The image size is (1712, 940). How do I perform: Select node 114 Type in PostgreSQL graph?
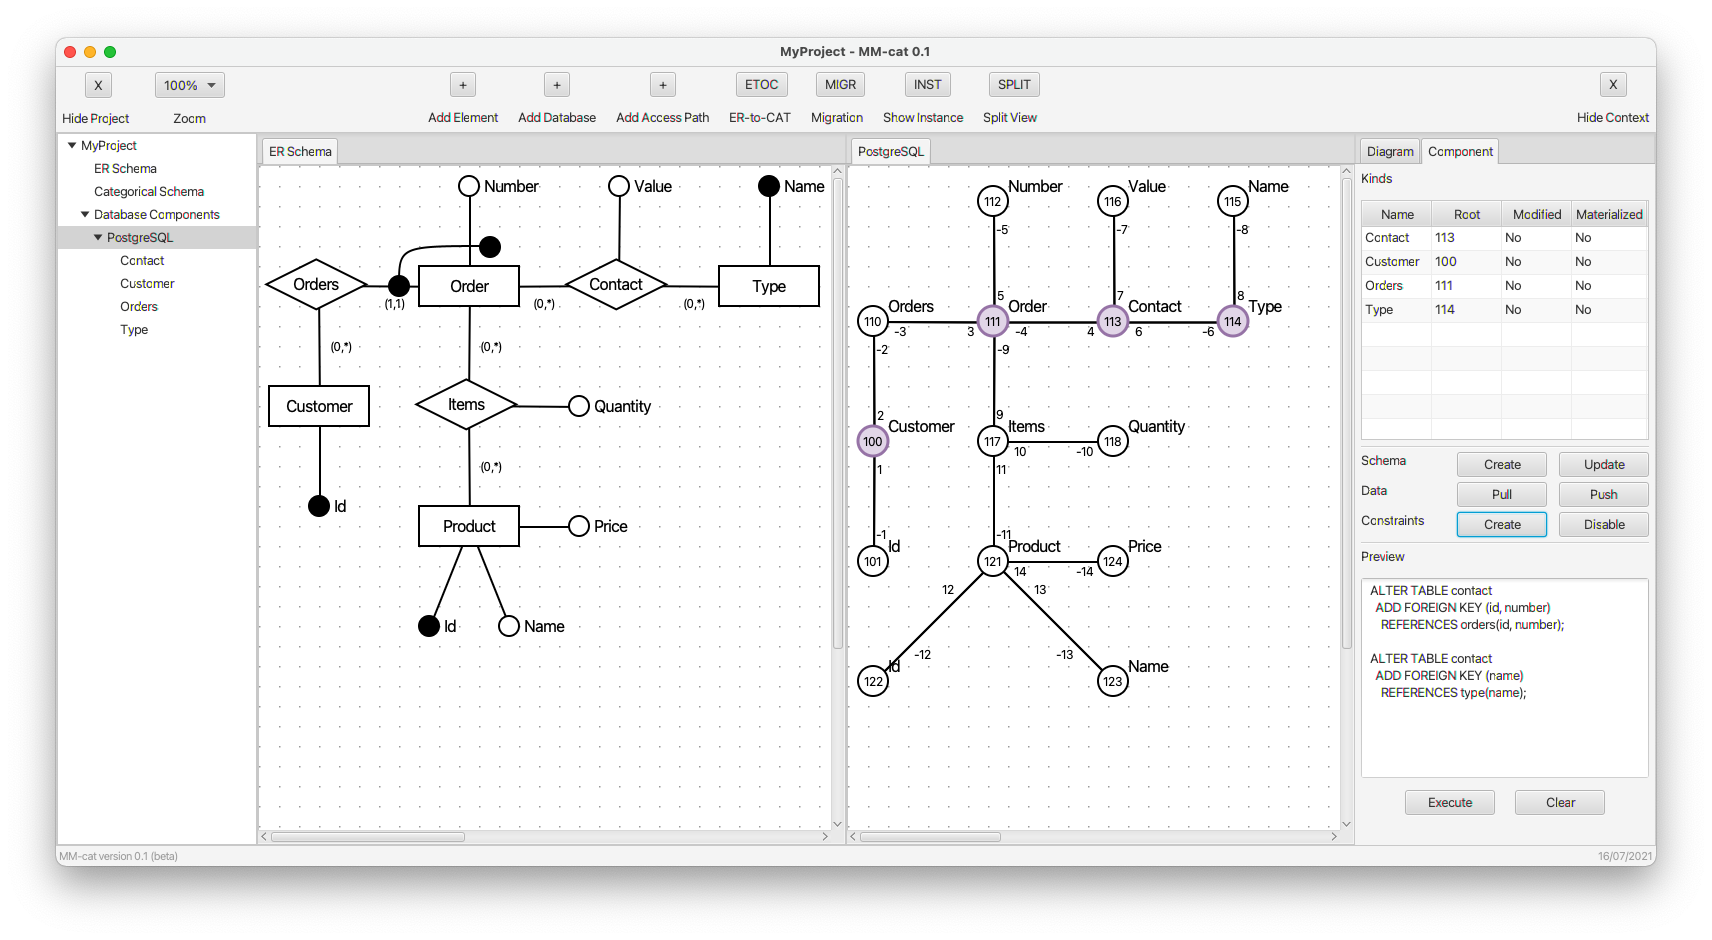coord(1233,321)
